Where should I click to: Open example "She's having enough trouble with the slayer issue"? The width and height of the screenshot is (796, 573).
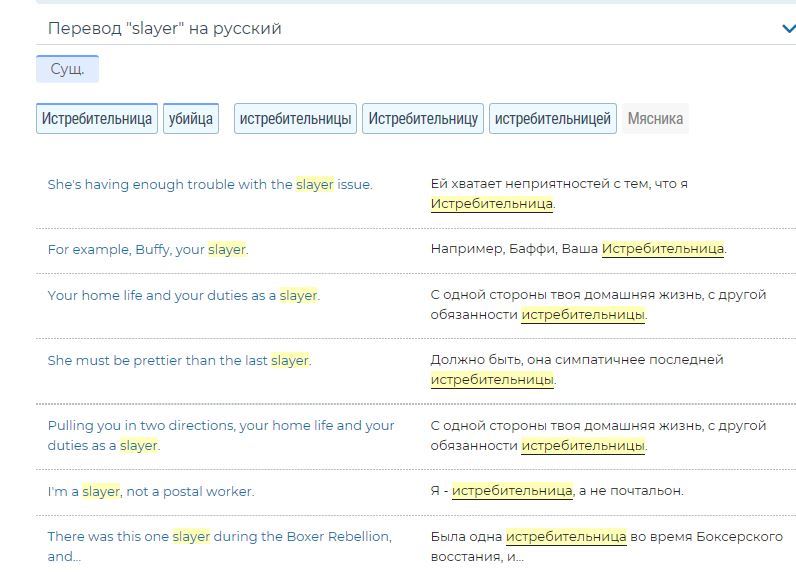pyautogui.click(x=210, y=184)
